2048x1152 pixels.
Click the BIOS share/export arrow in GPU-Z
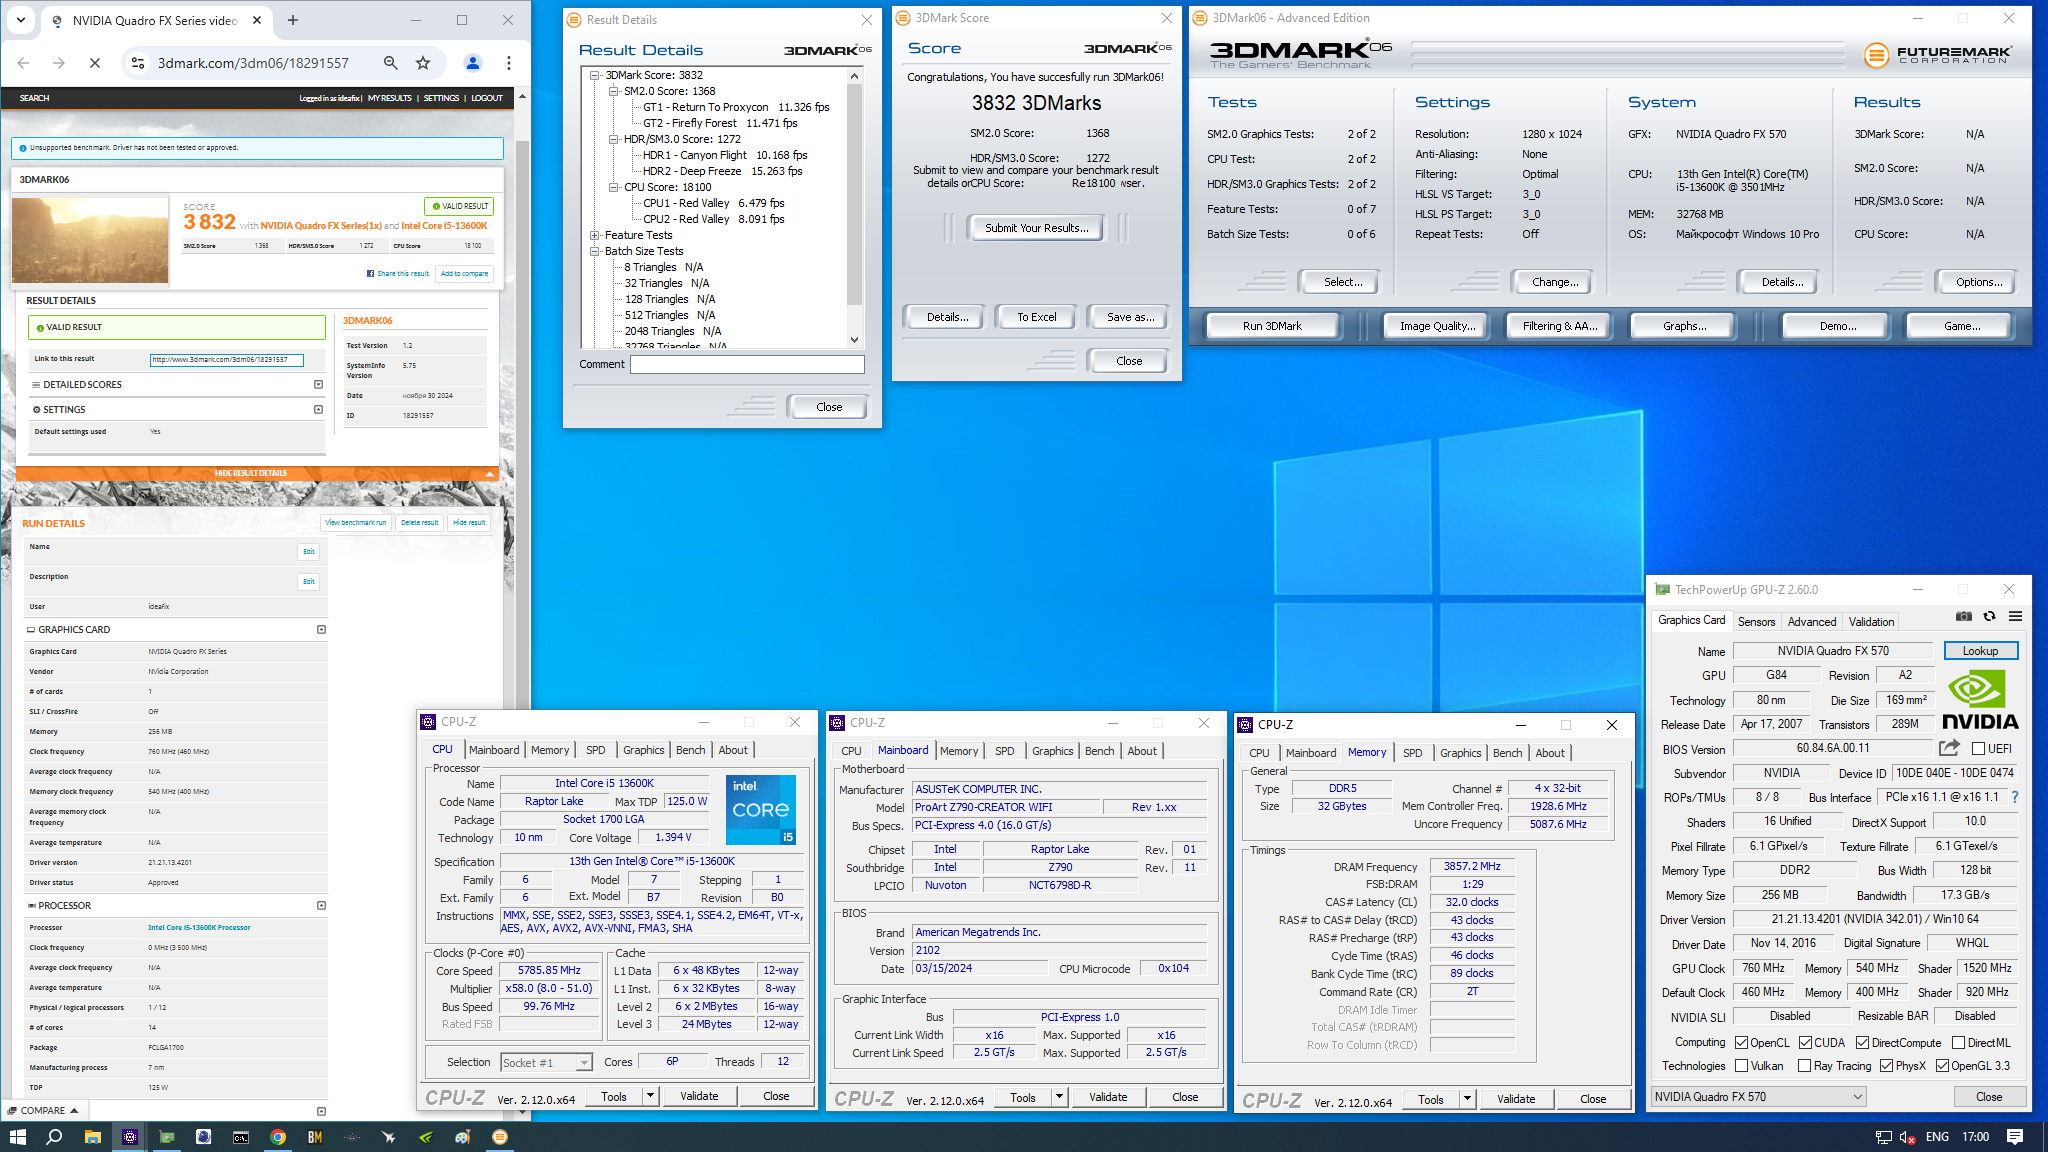(1949, 748)
